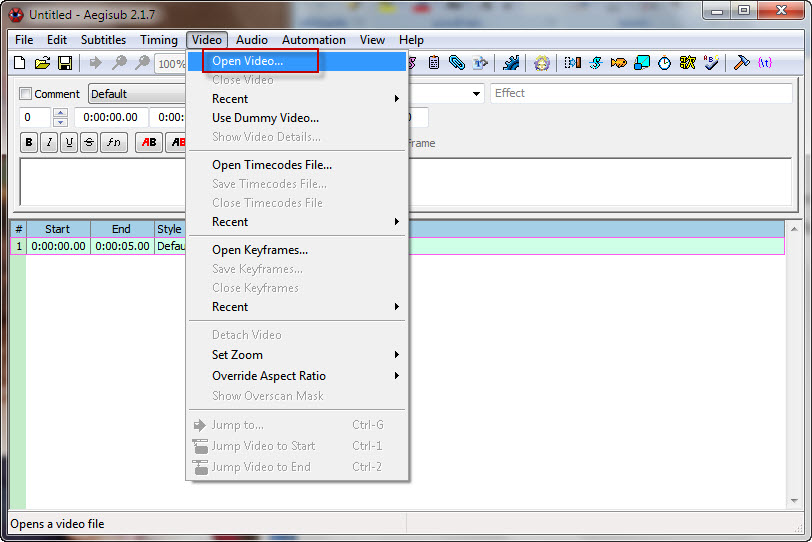Open the Resample Resolution icon
The image size is (812, 542).
[642, 63]
